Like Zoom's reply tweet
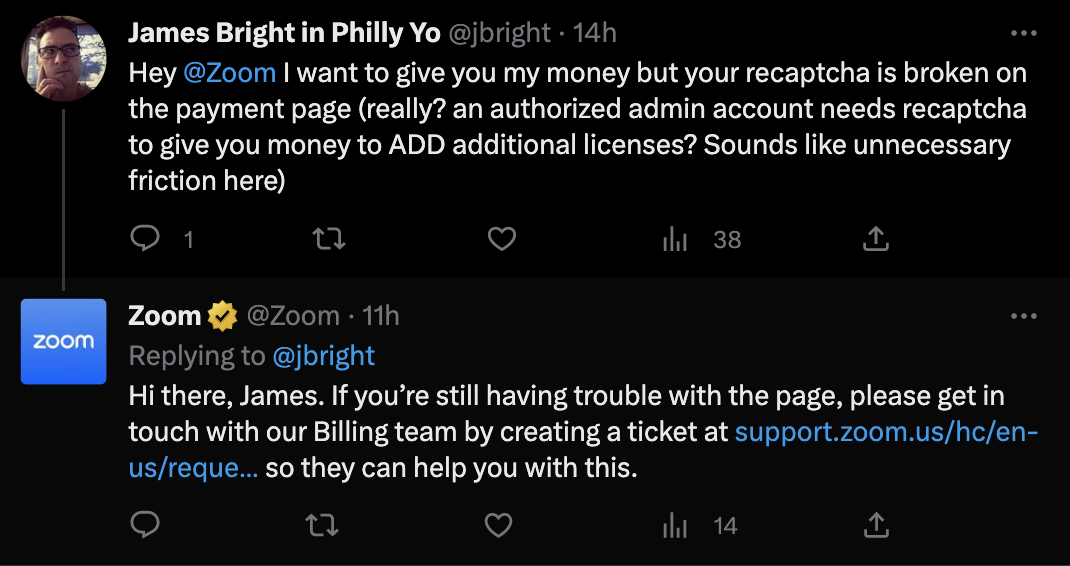The height and width of the screenshot is (566, 1070). point(498,525)
